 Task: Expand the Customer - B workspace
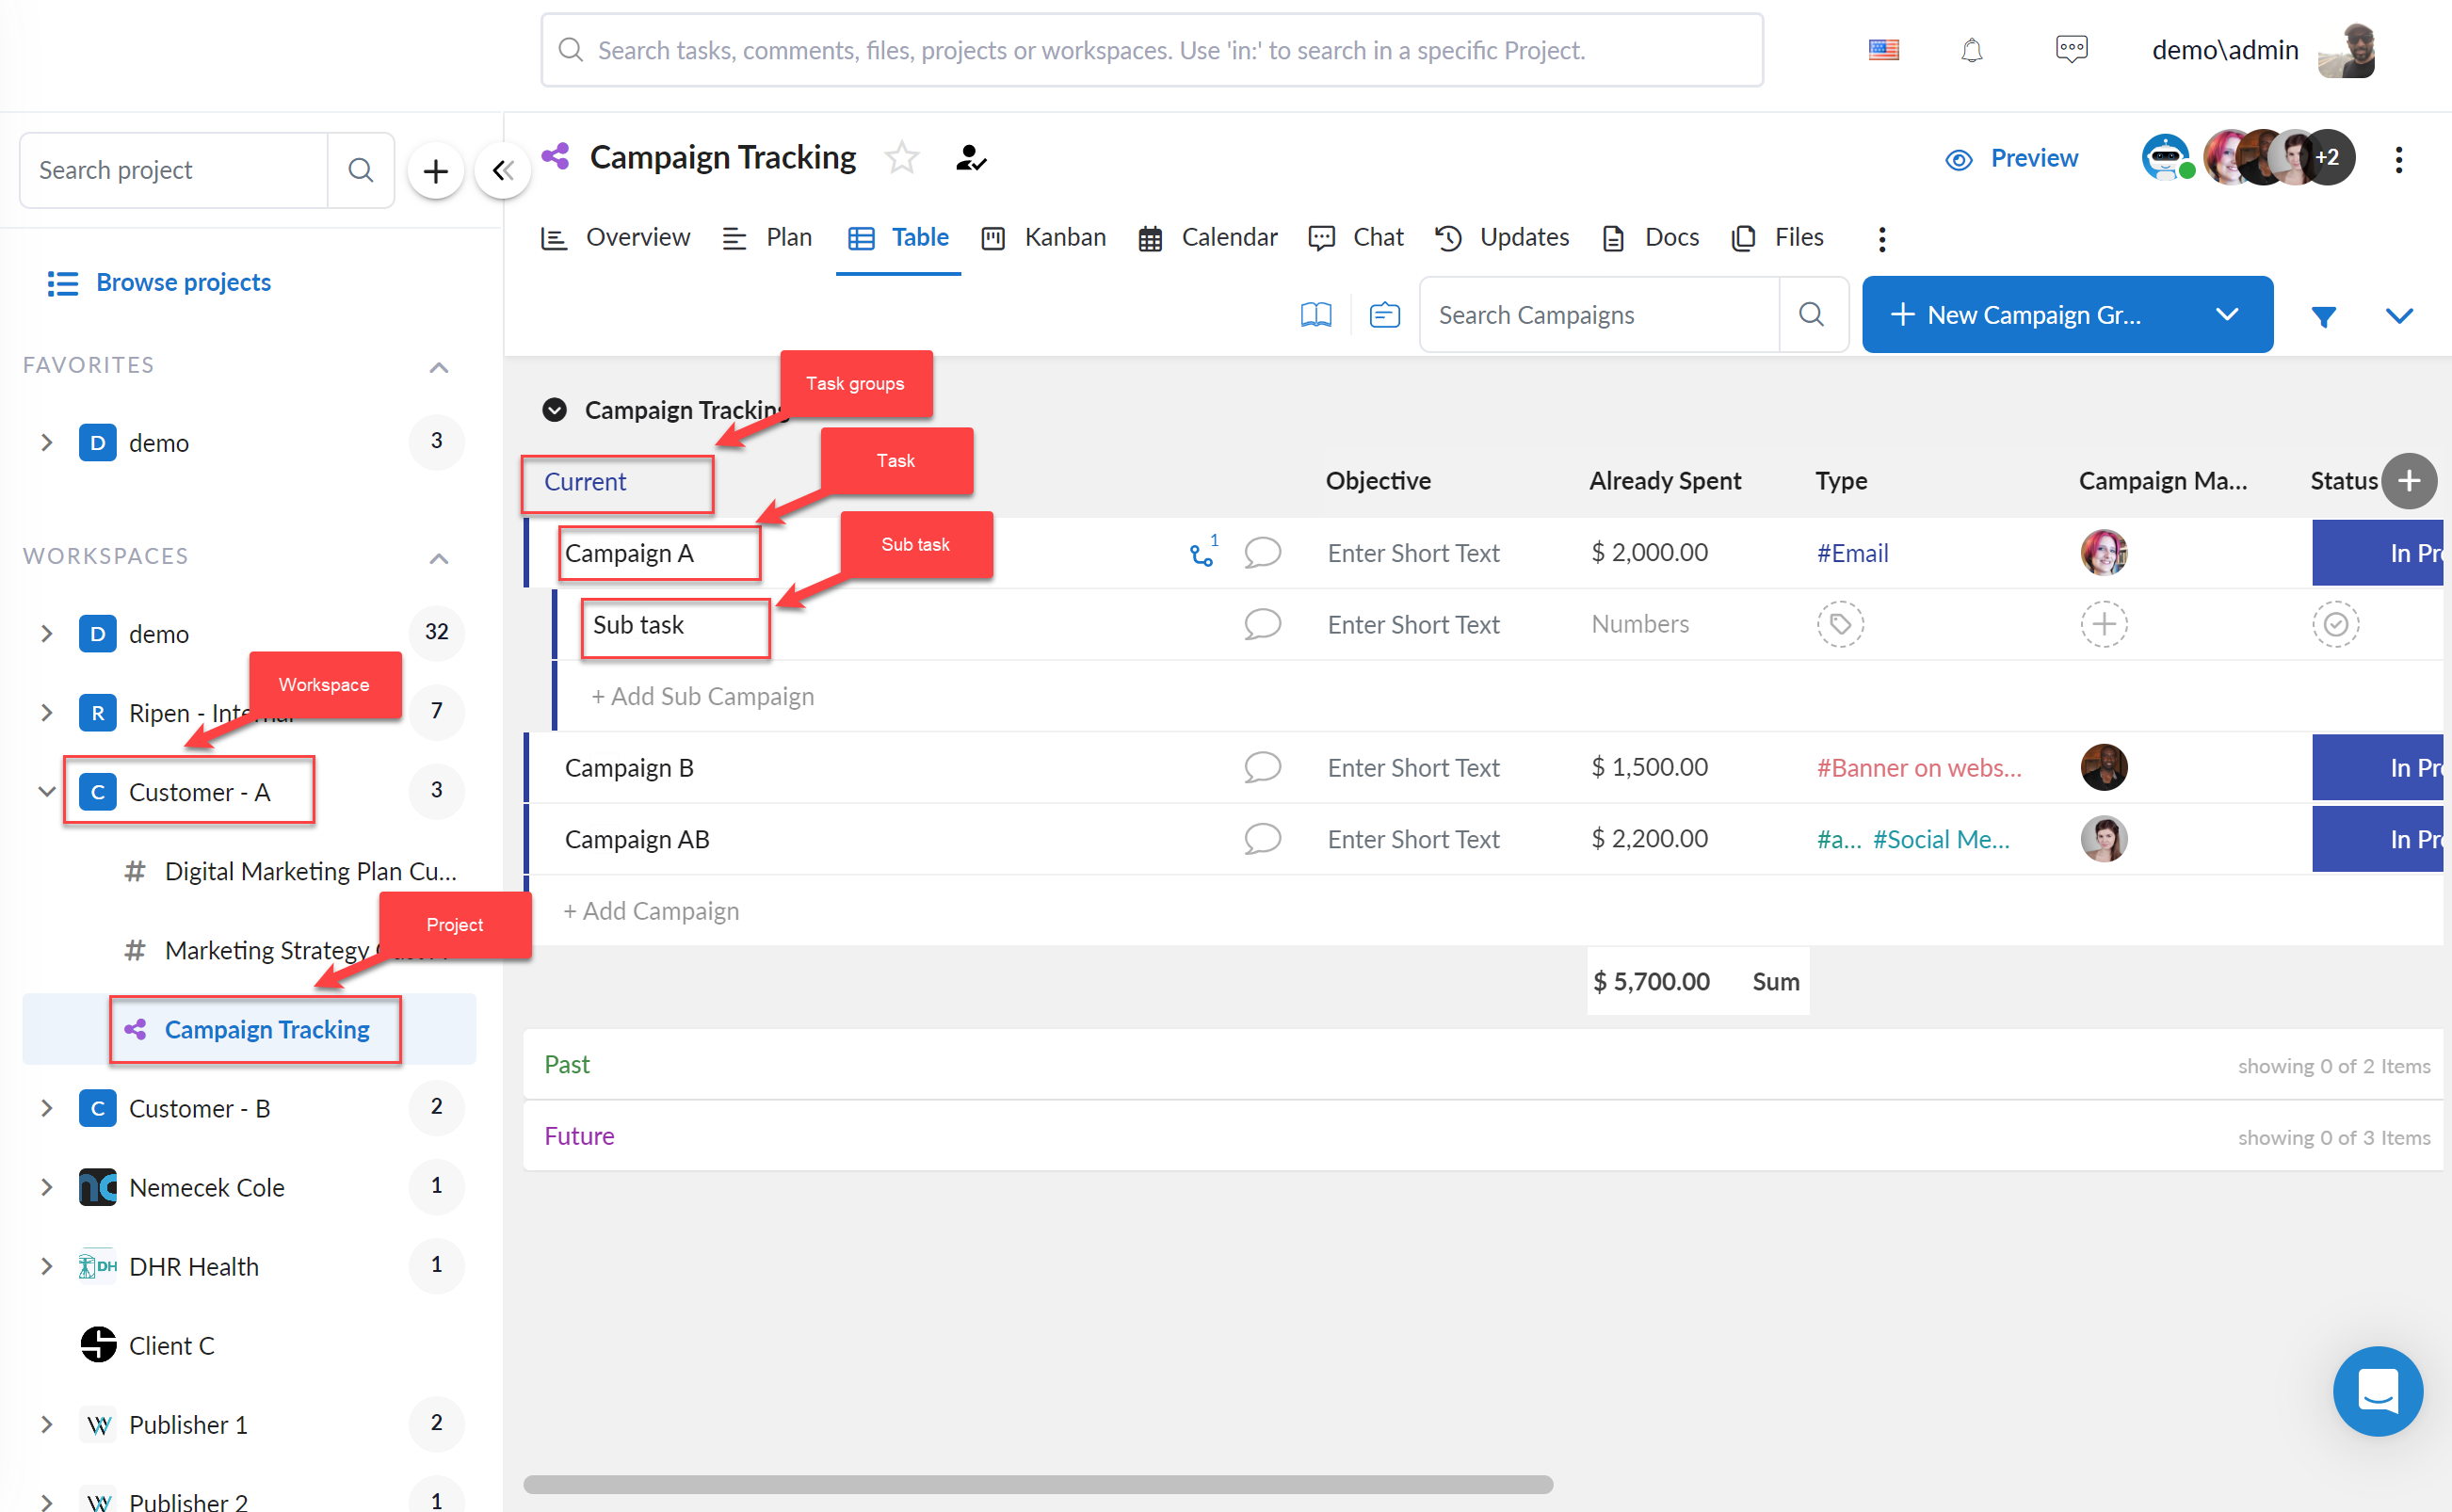pos(46,1108)
